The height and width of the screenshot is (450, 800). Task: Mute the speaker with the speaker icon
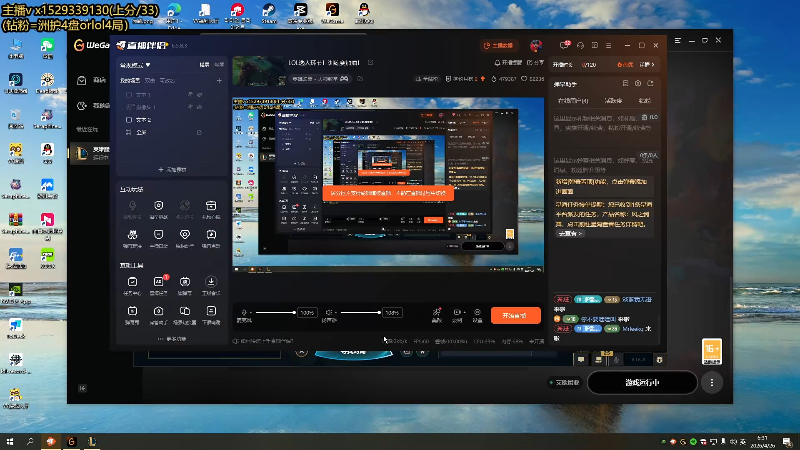329,312
